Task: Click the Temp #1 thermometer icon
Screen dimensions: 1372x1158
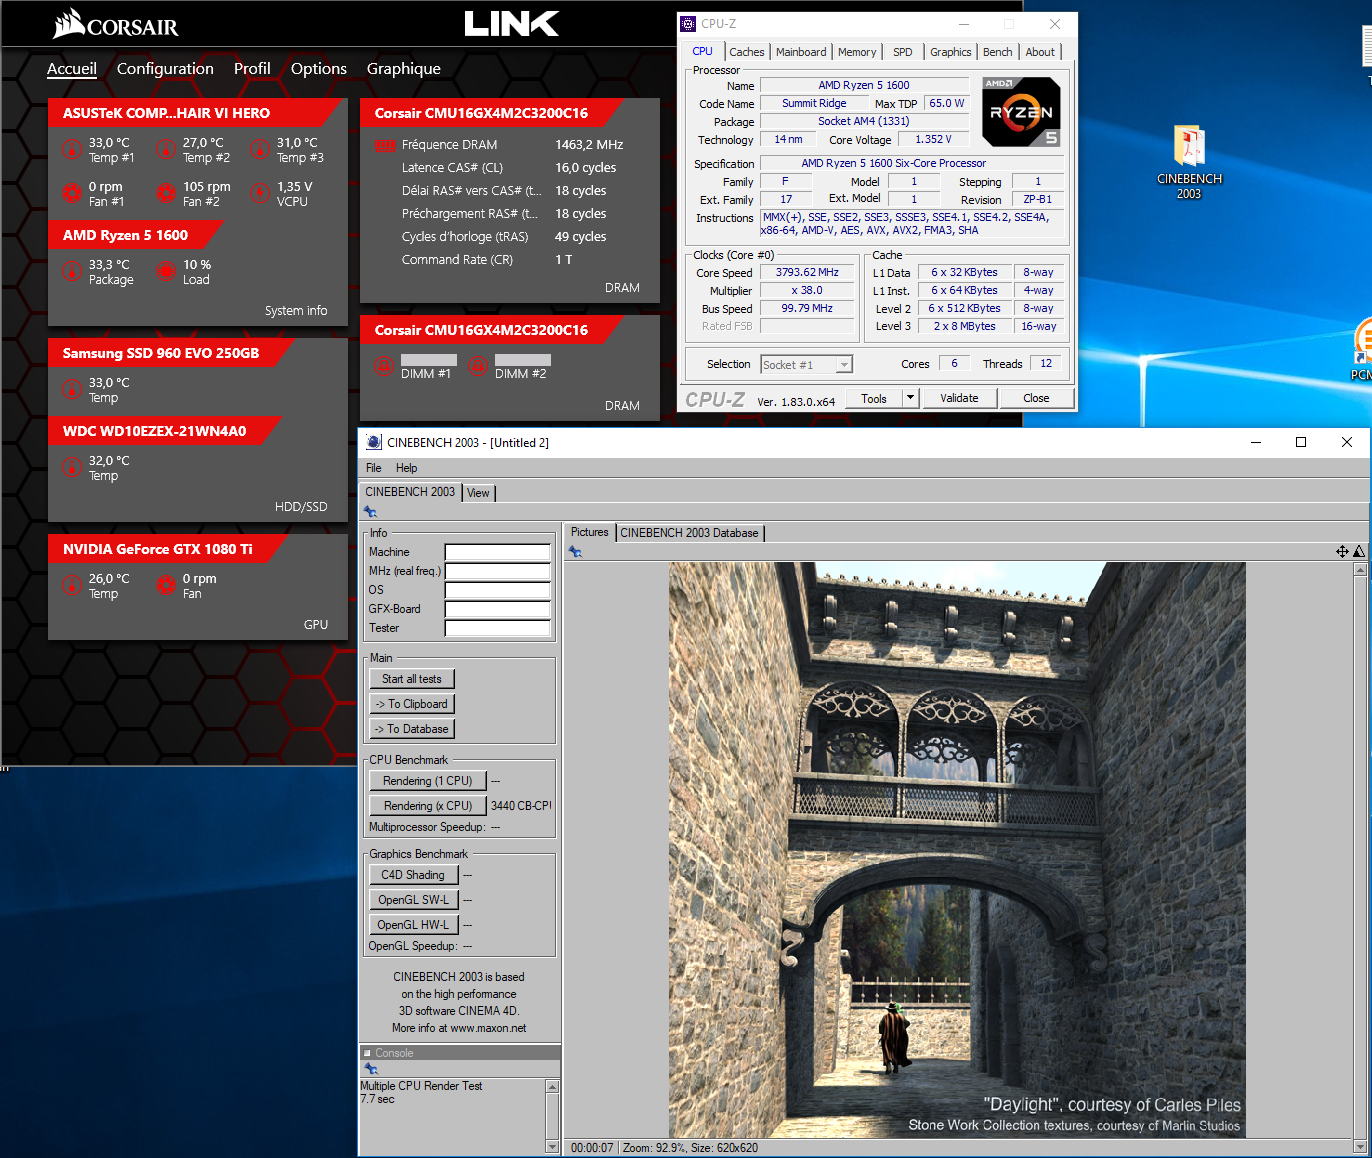Action: pyautogui.click(x=72, y=150)
